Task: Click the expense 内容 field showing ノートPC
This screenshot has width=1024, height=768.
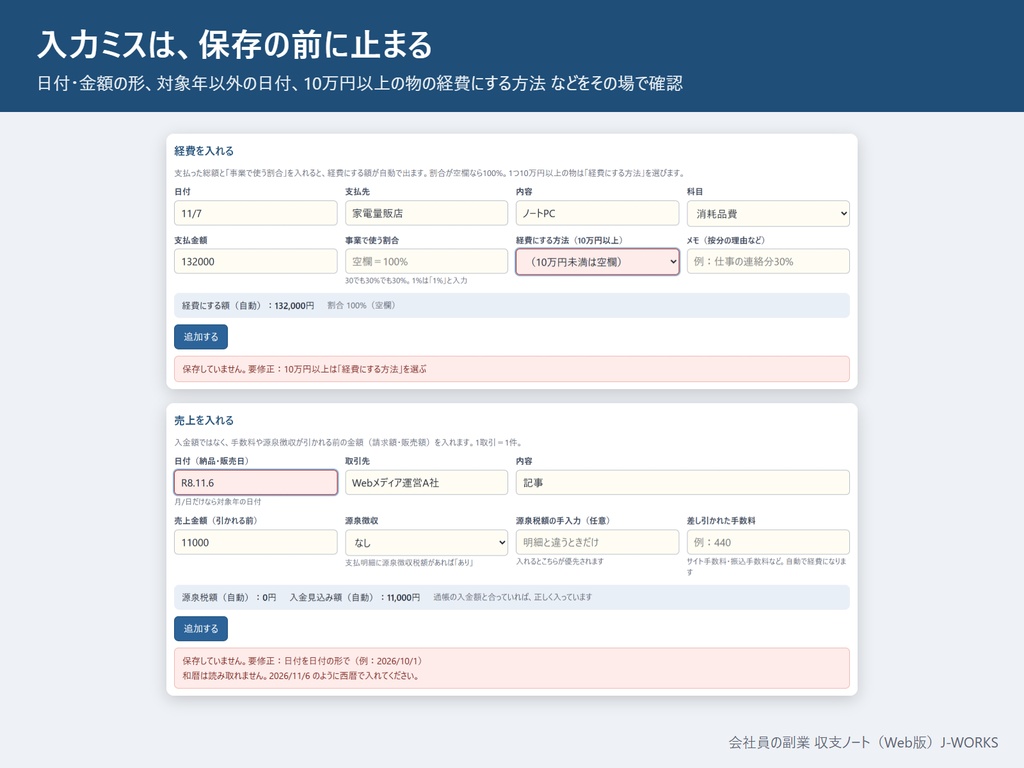Action: 598,213
